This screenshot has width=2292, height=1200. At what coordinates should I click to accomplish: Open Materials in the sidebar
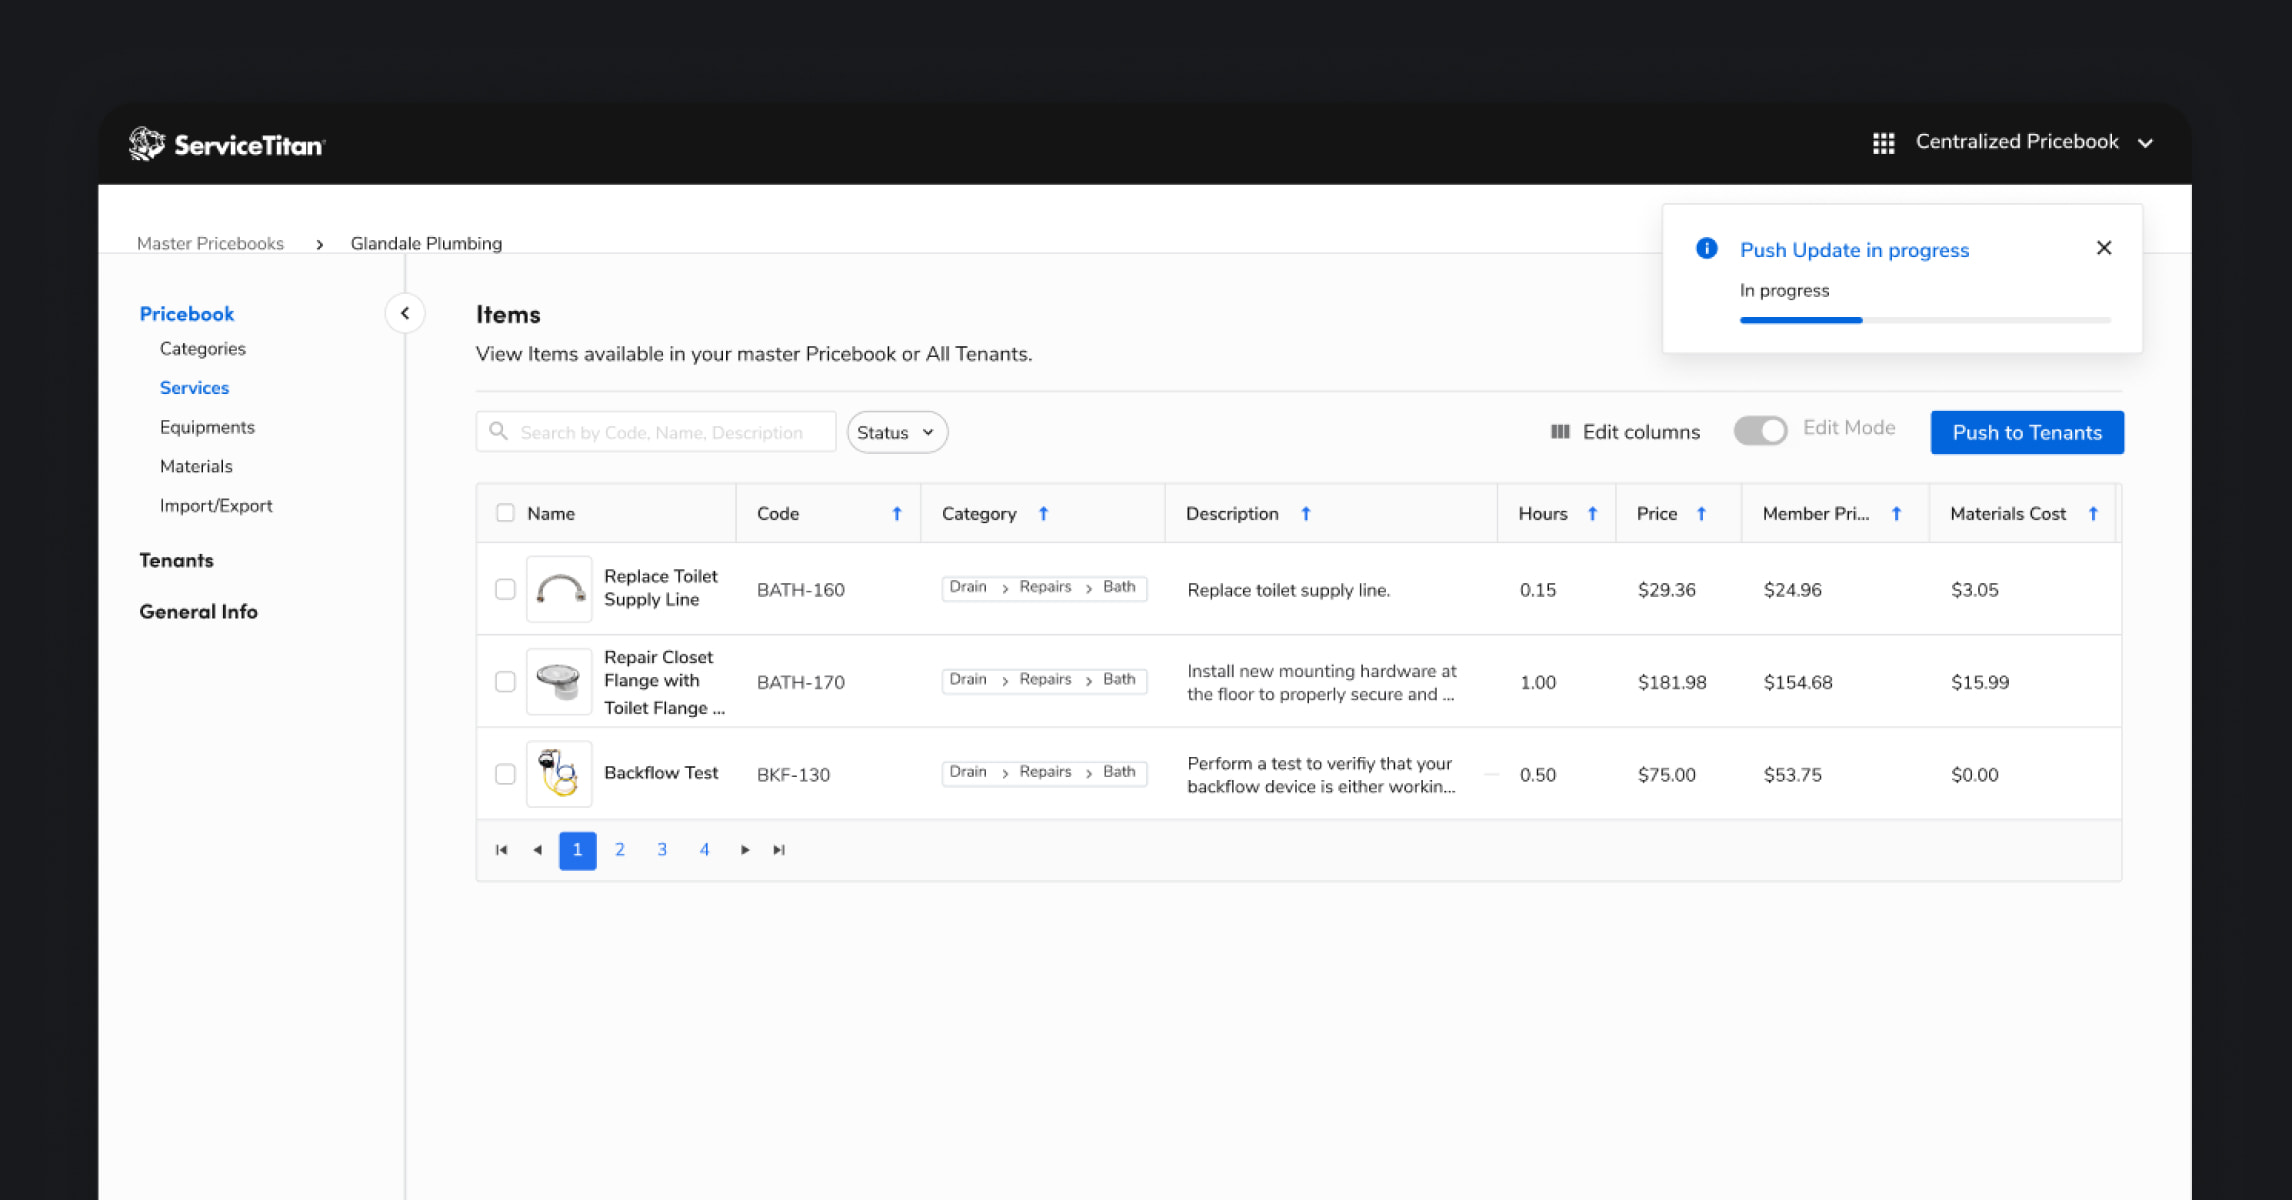coord(196,466)
